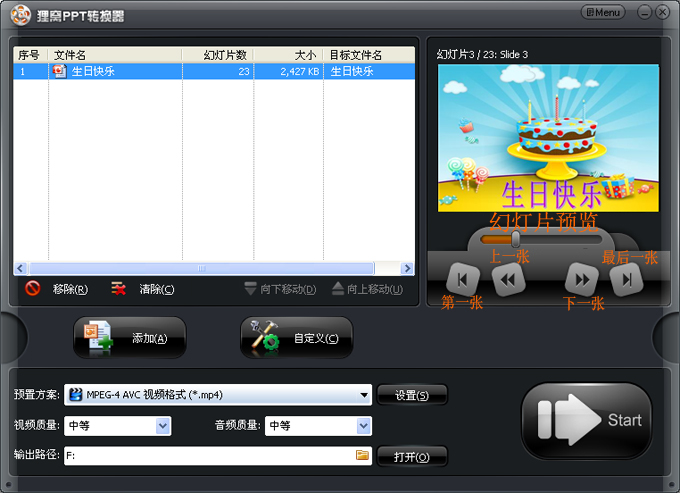Click the target file name cell 生日快乐
This screenshot has width=680, height=493.
click(x=352, y=71)
